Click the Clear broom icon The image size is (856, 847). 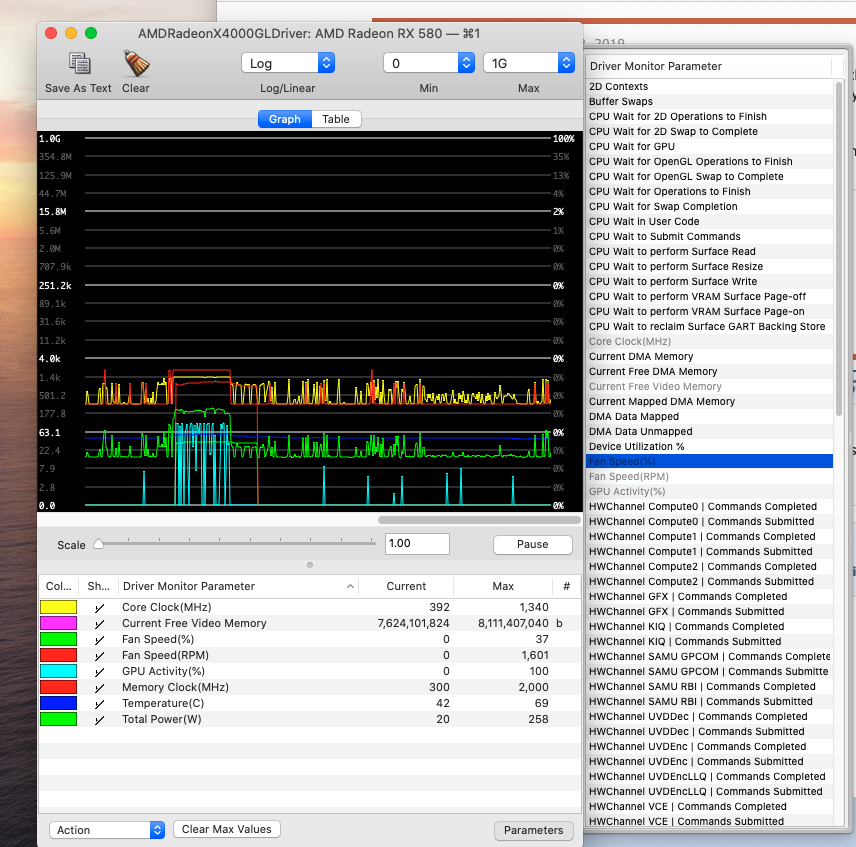135,63
